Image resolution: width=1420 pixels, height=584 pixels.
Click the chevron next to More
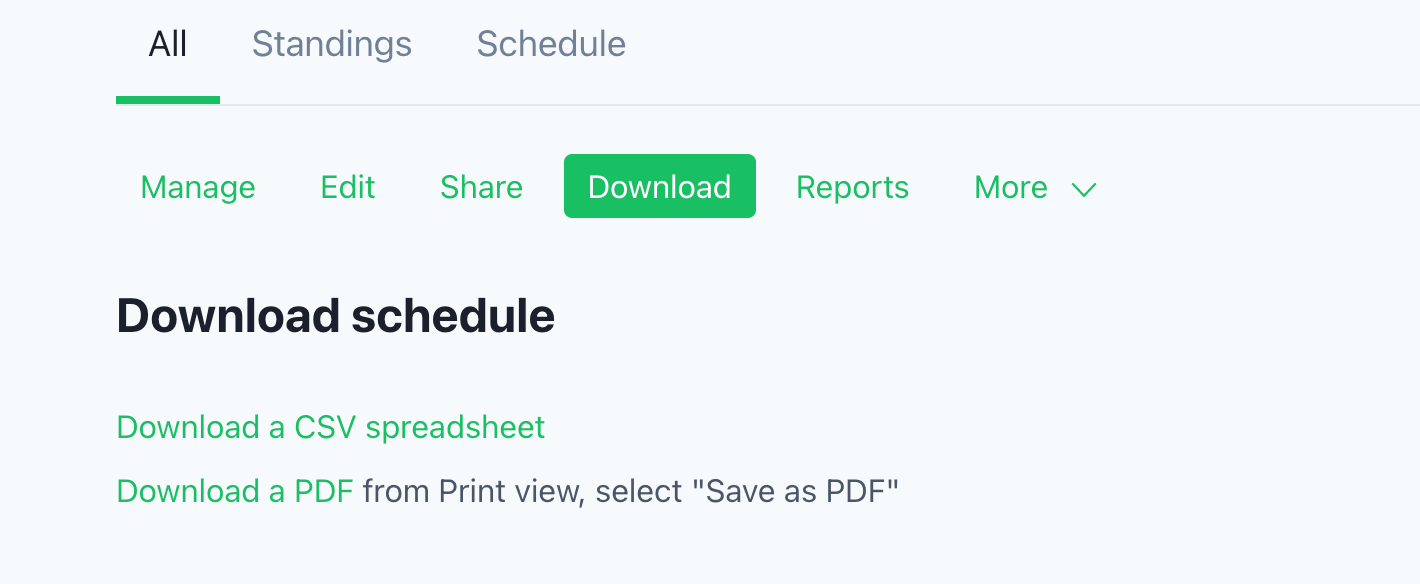pyautogui.click(x=1084, y=189)
